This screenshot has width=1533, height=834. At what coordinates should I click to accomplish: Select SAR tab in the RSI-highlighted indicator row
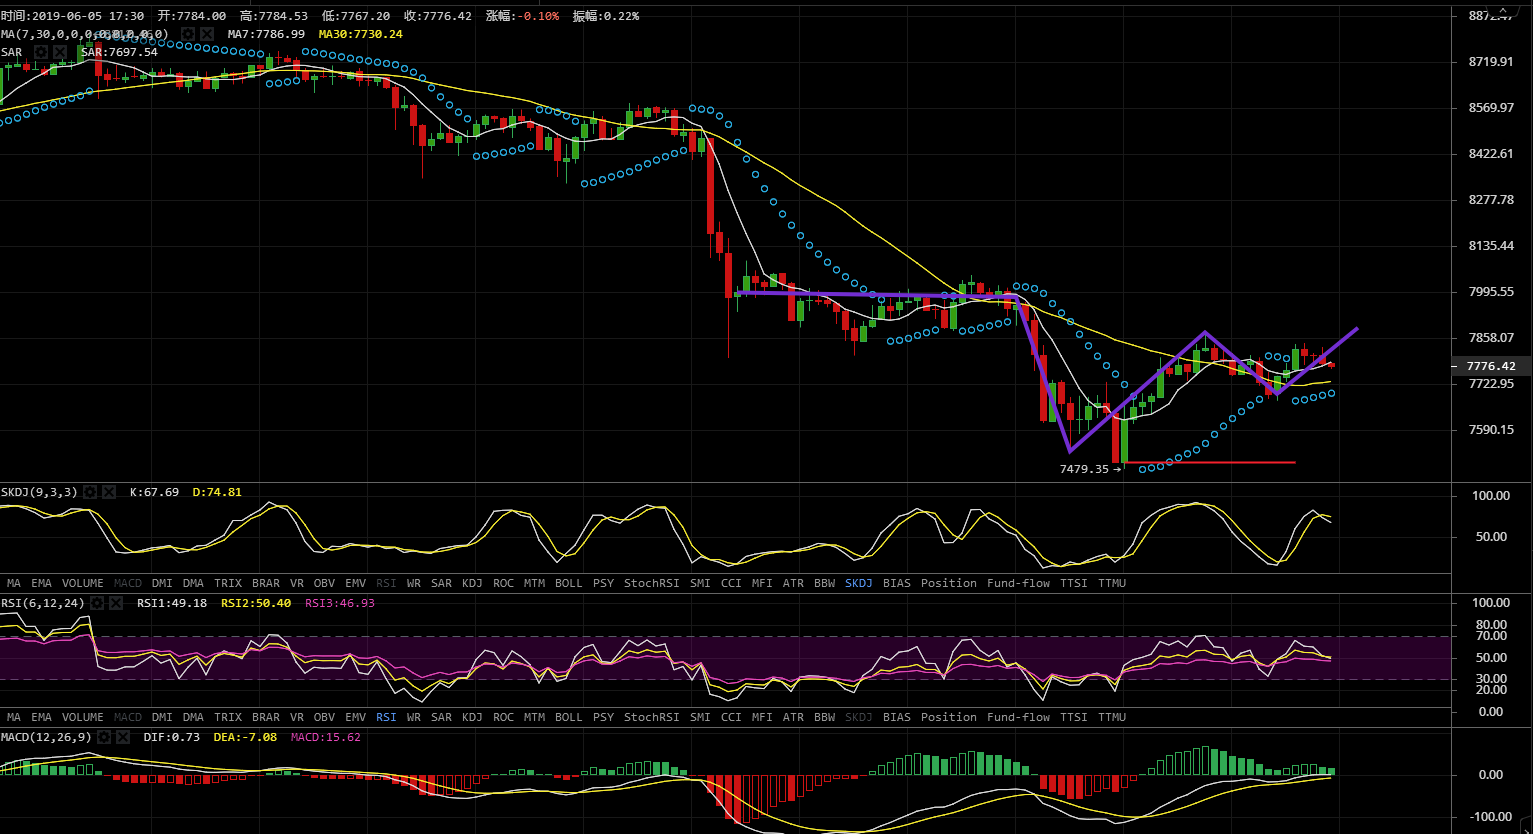(x=441, y=717)
